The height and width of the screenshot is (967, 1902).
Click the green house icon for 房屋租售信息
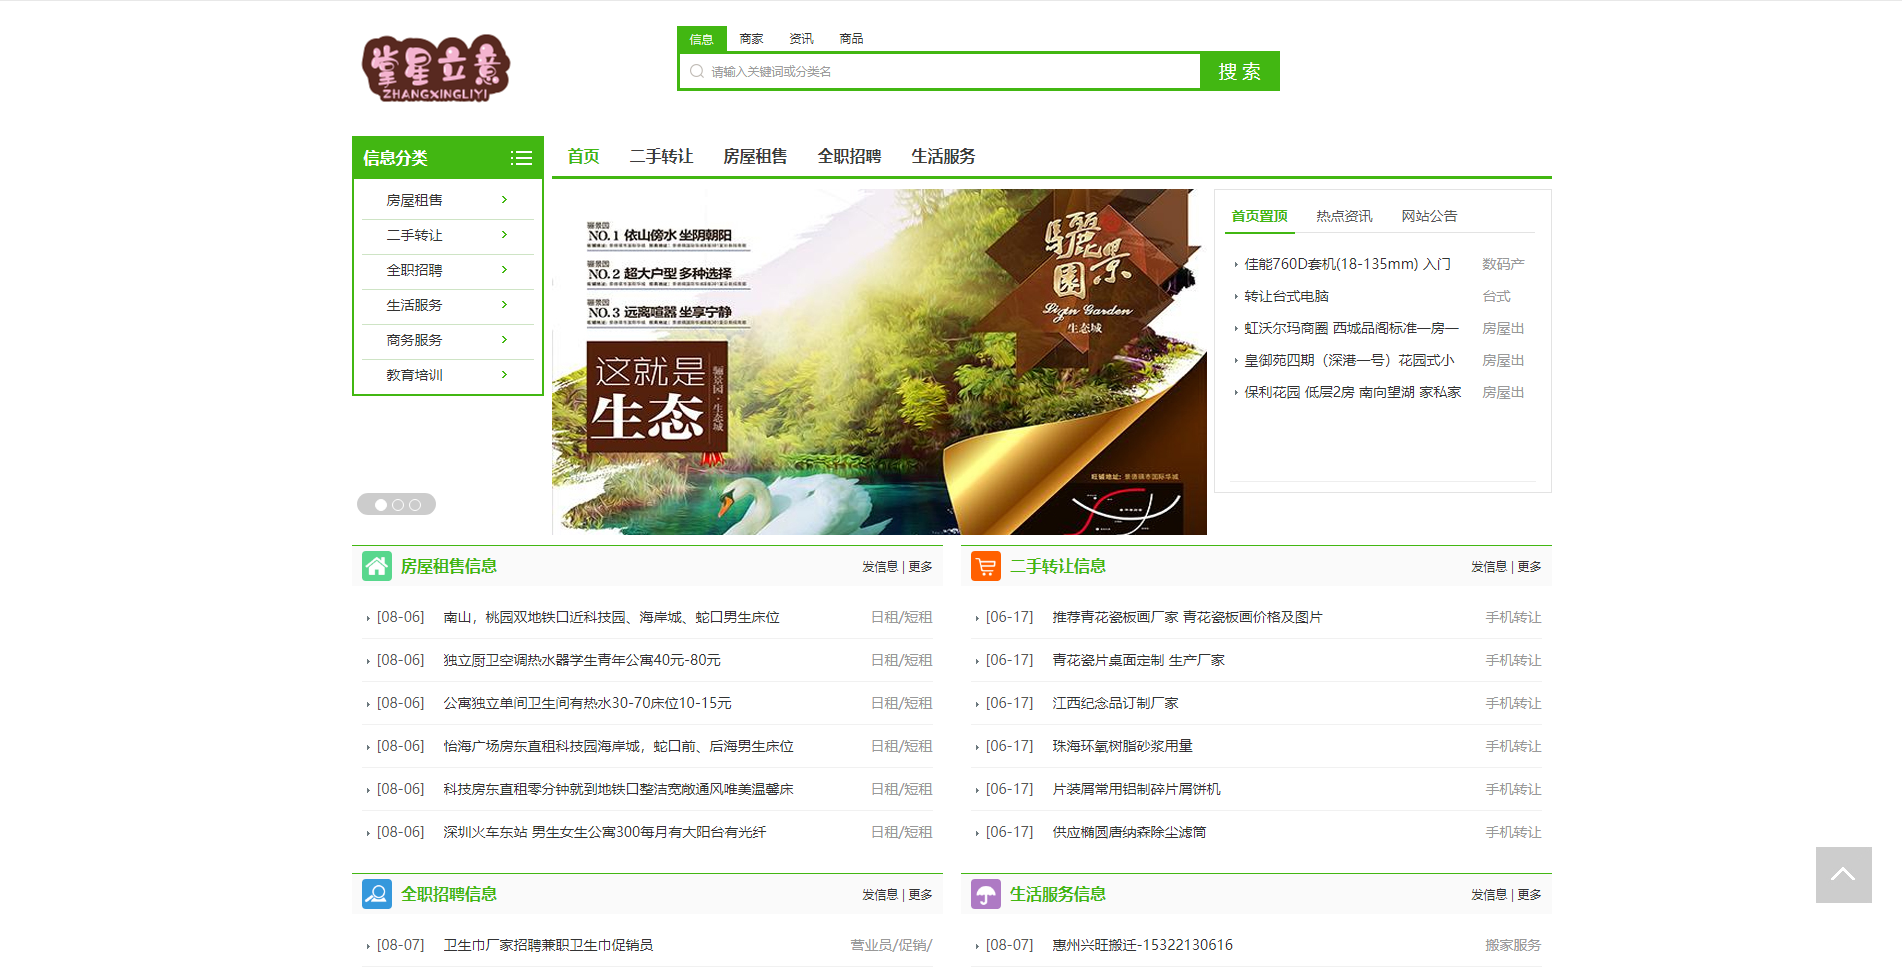tap(377, 566)
